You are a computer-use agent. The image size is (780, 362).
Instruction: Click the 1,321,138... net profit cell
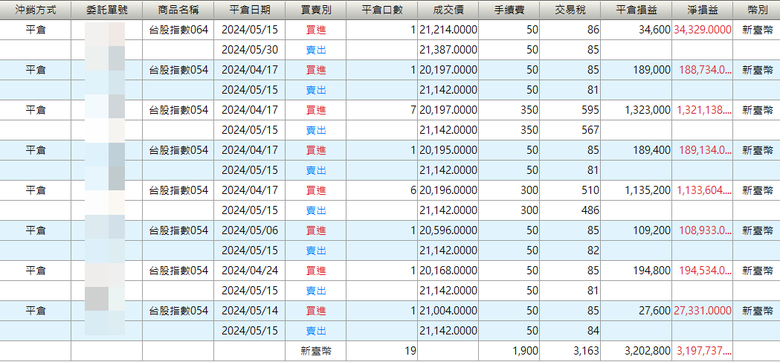702,110
